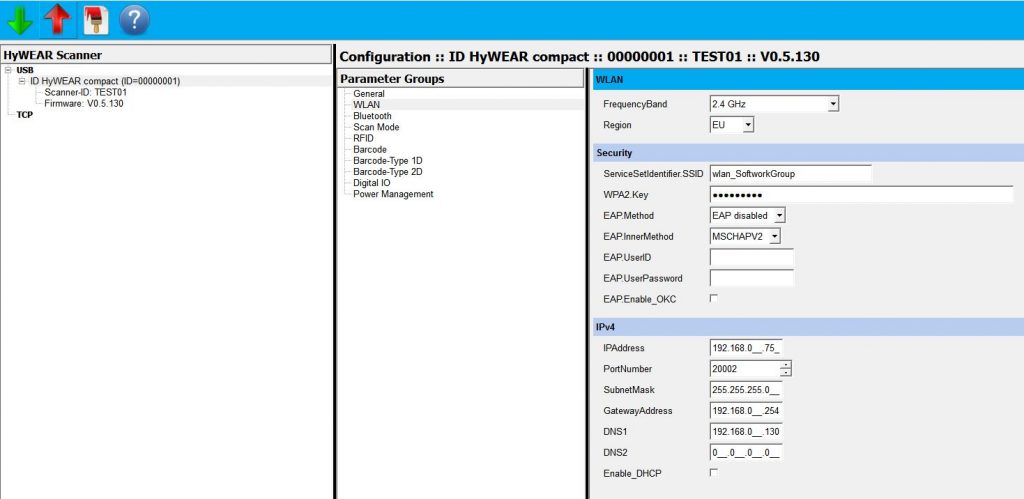Viewport: 1024px width, 499px height.
Task: Click the GatewayAddress input field
Action: 746,411
